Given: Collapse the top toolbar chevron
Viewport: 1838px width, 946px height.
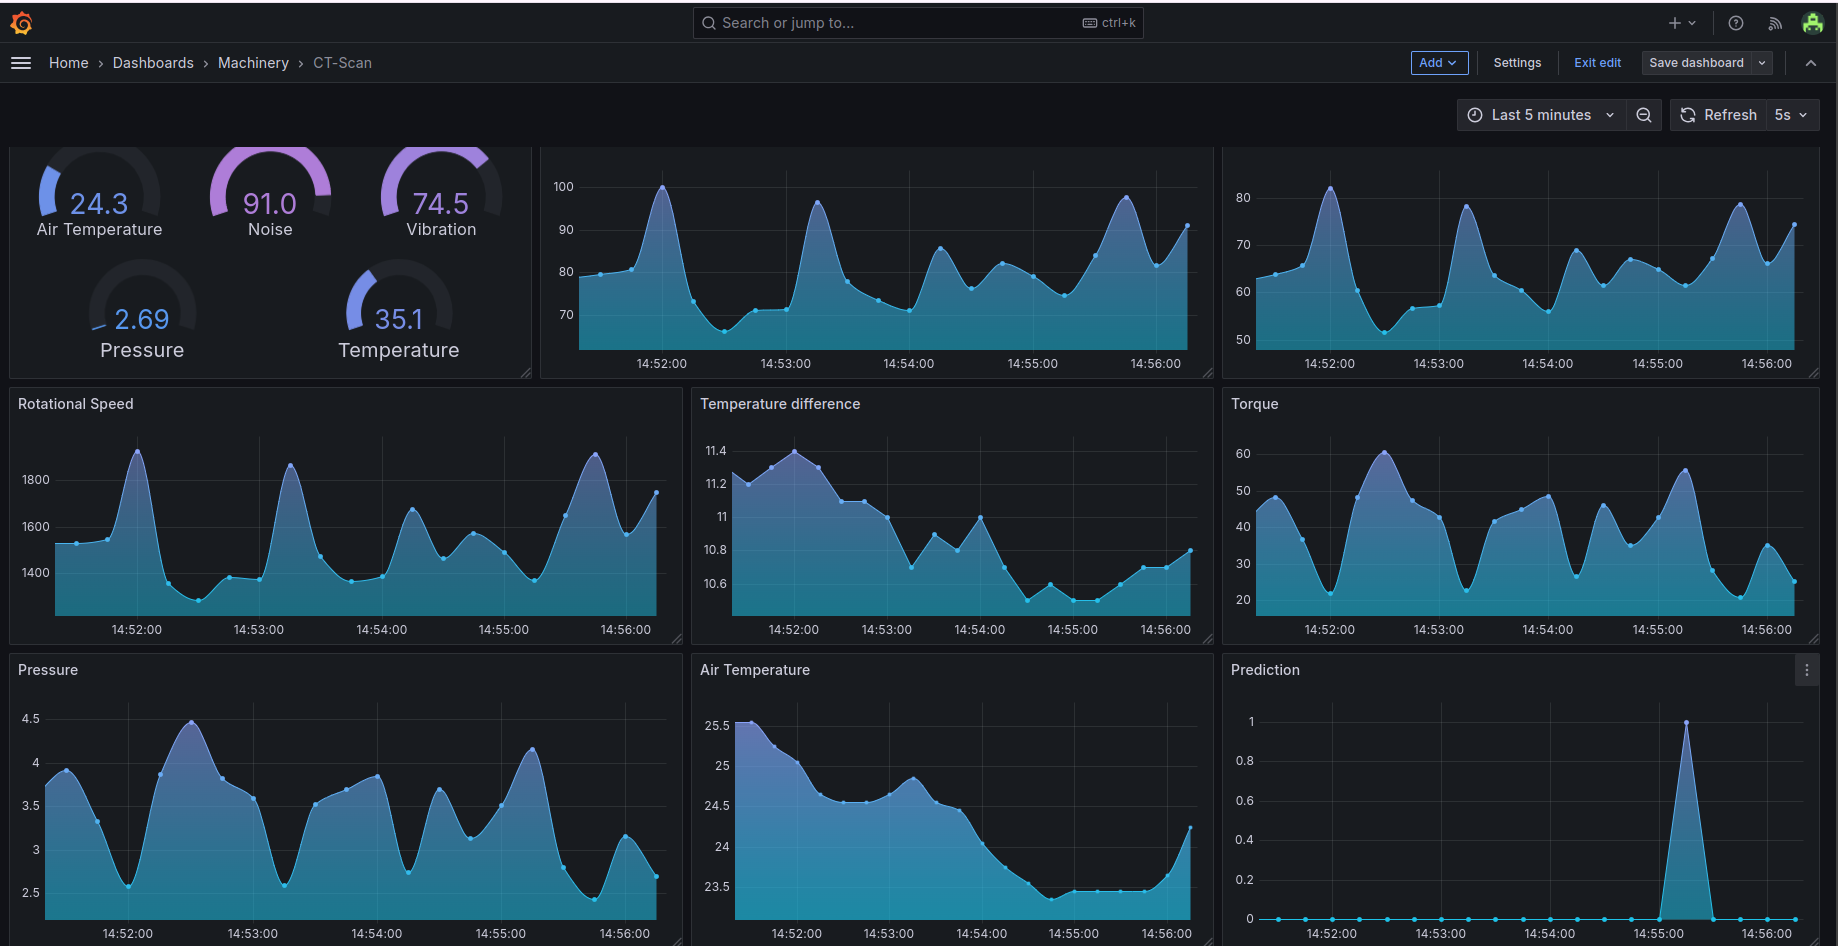Looking at the screenshot, I should click(1810, 63).
